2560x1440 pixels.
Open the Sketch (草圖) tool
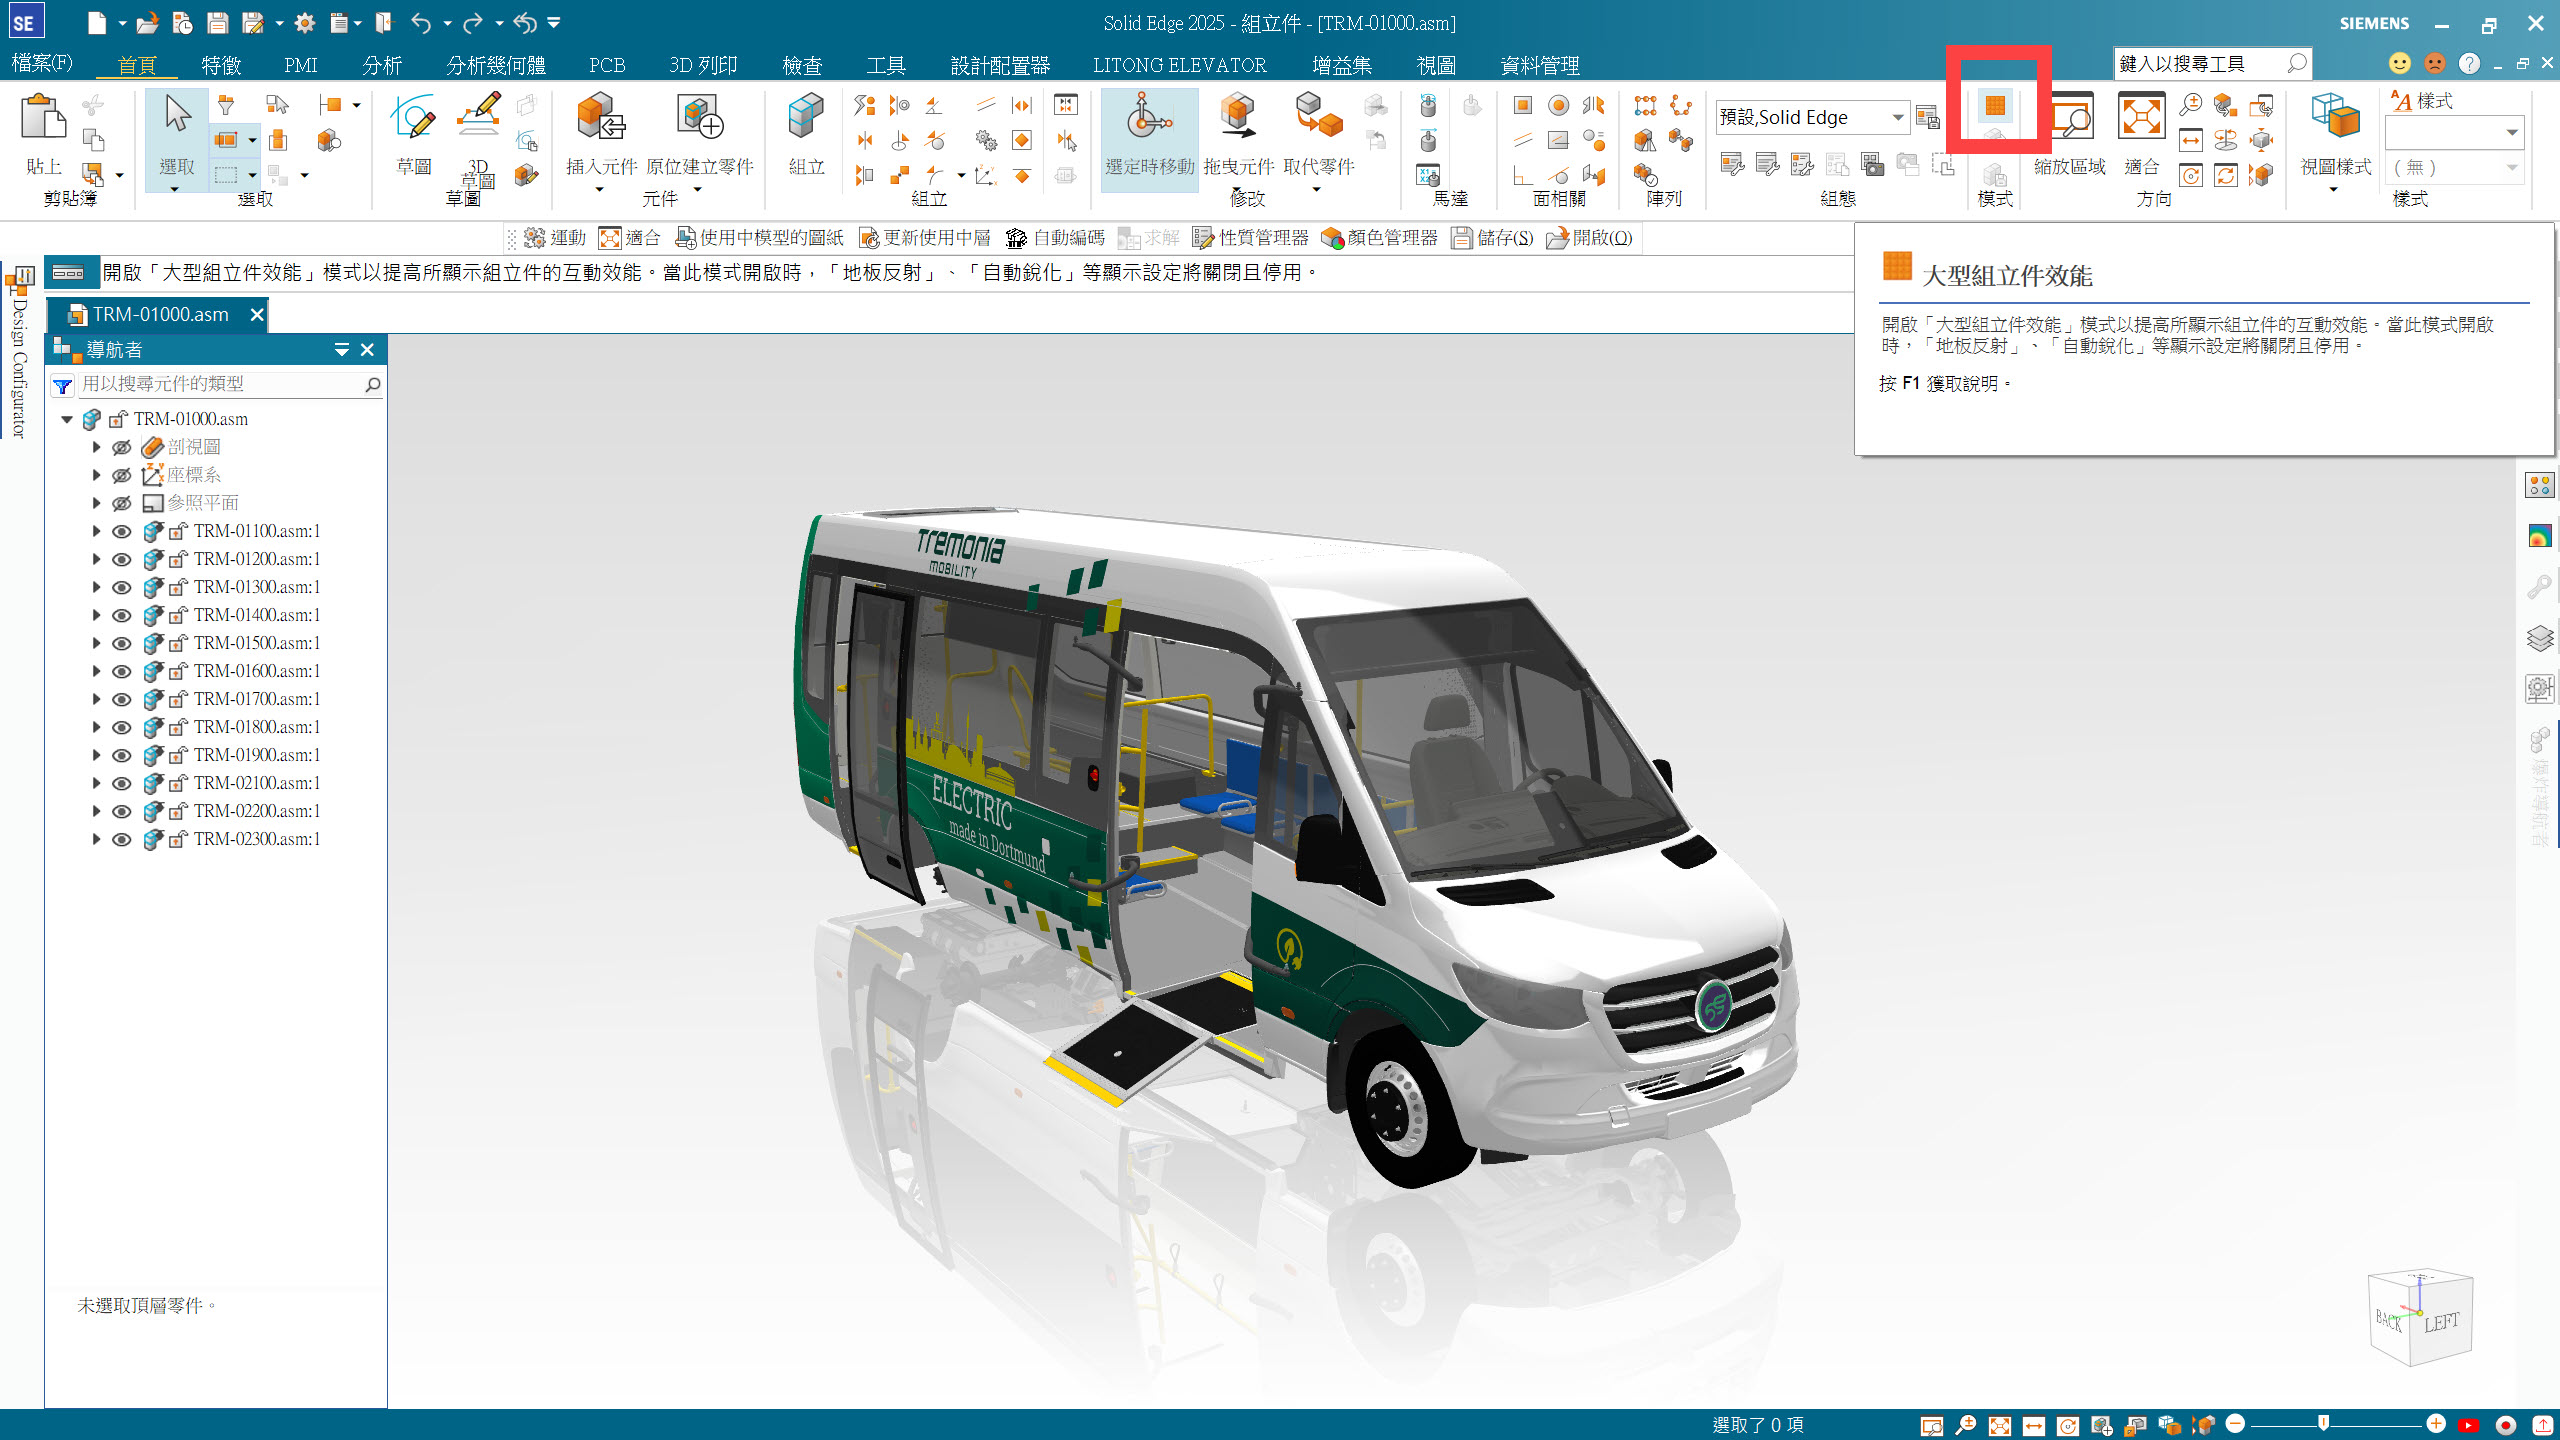point(413,118)
